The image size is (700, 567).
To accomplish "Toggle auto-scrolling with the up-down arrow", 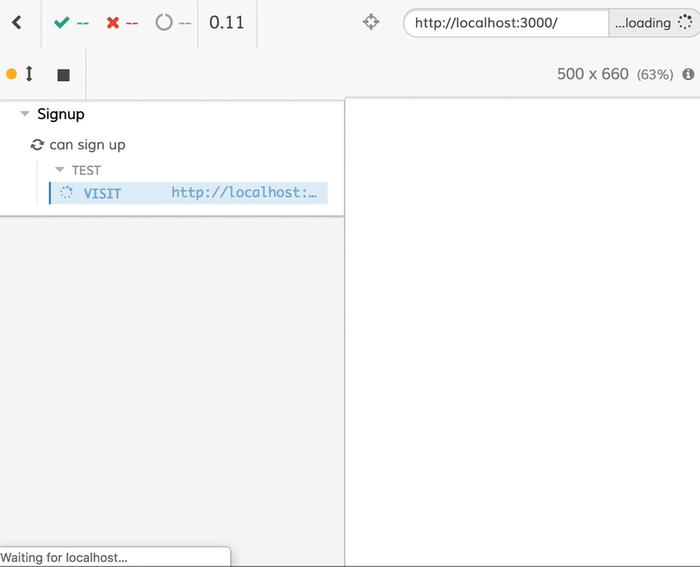I will [29, 74].
